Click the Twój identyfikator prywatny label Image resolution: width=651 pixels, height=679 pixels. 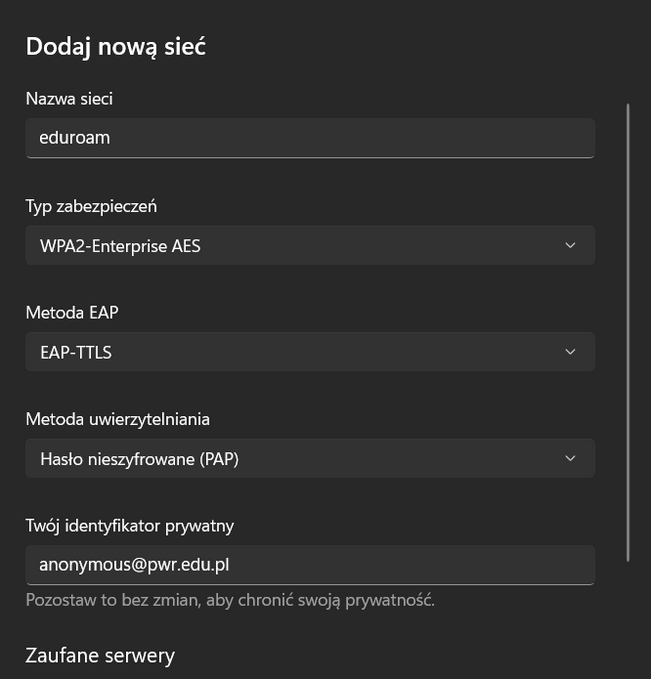tap(130, 526)
